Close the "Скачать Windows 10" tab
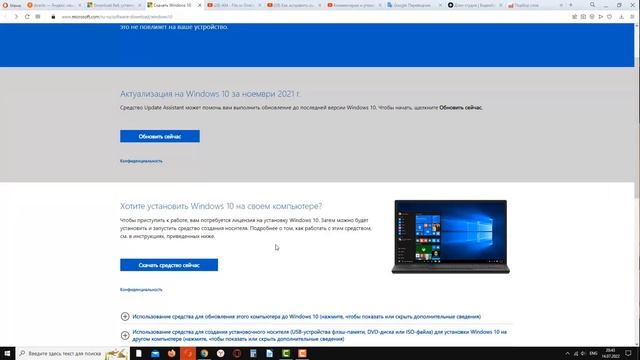This screenshot has height=360, width=640. pyautogui.click(x=200, y=5)
